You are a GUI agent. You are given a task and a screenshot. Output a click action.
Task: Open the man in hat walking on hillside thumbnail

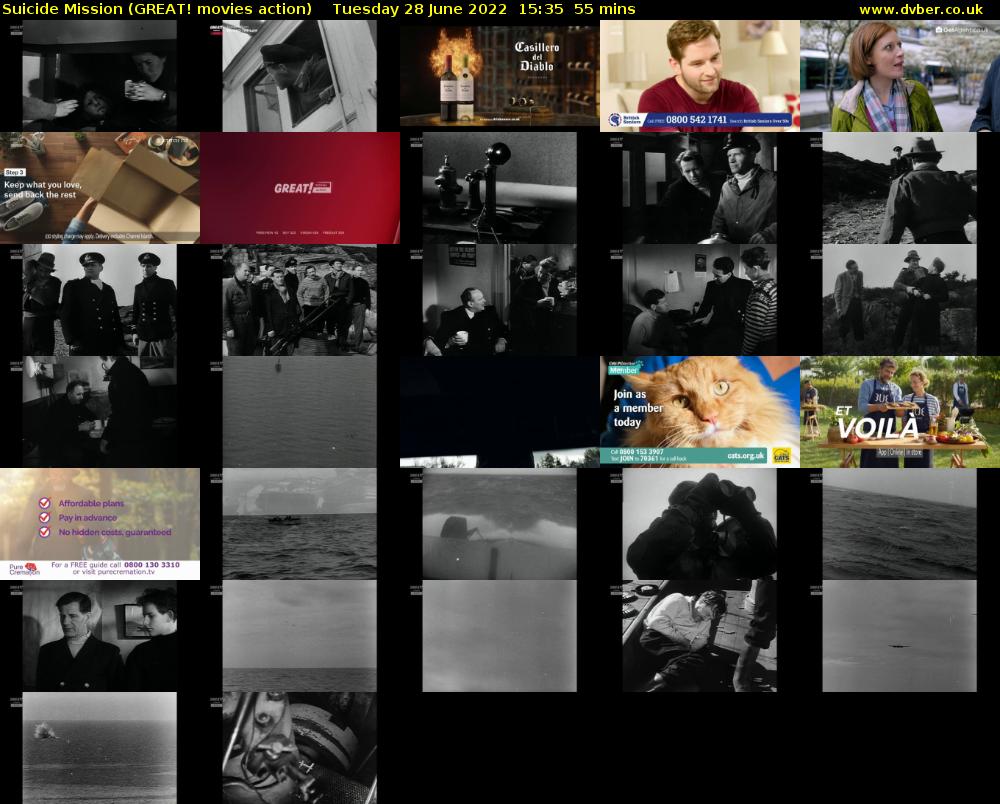point(900,188)
